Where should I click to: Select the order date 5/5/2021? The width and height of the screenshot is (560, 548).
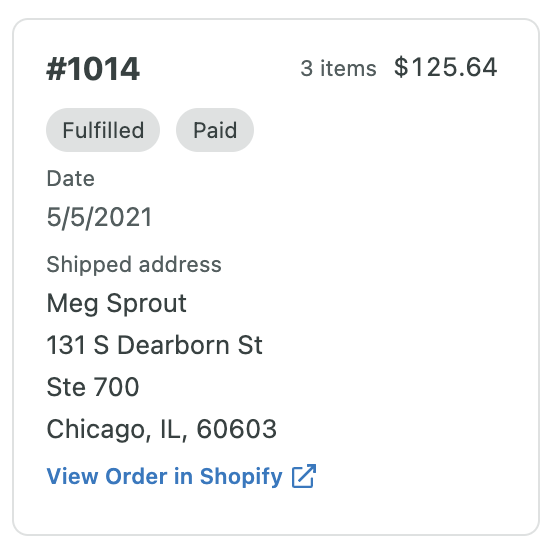[x=99, y=217]
